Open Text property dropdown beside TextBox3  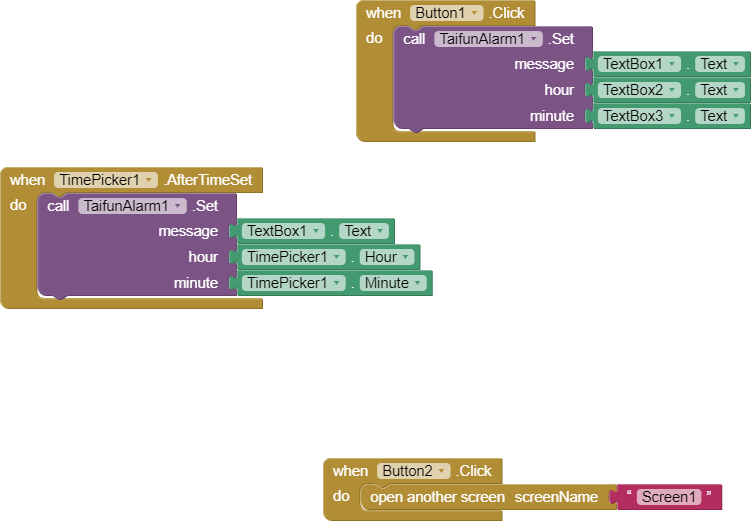[x=720, y=116]
